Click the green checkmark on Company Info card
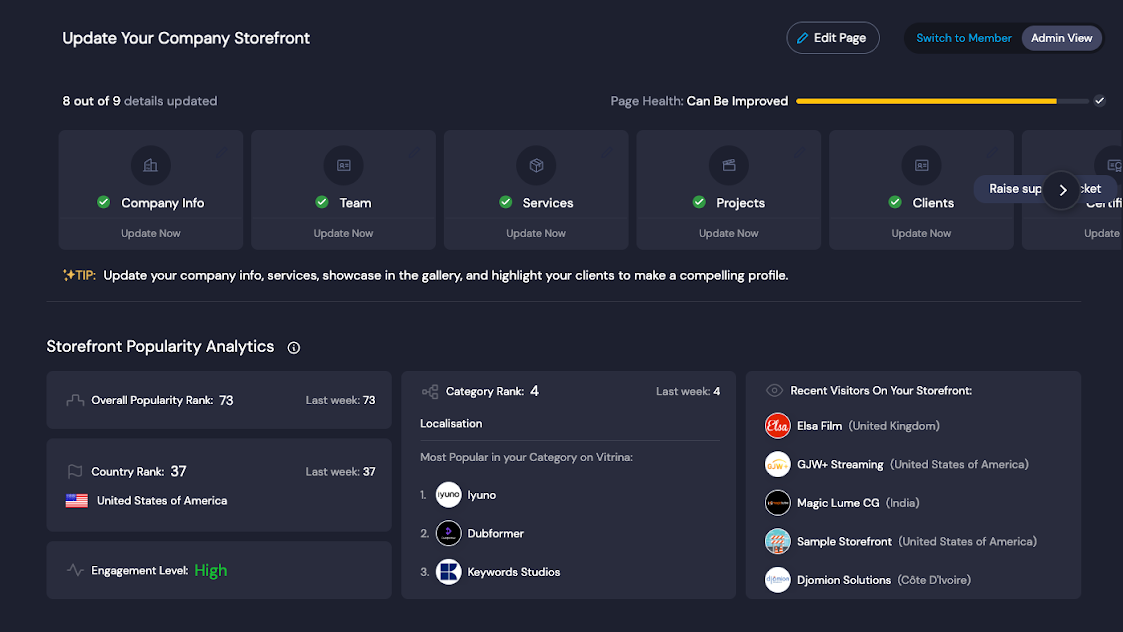This screenshot has height=632, width=1123. (x=103, y=202)
